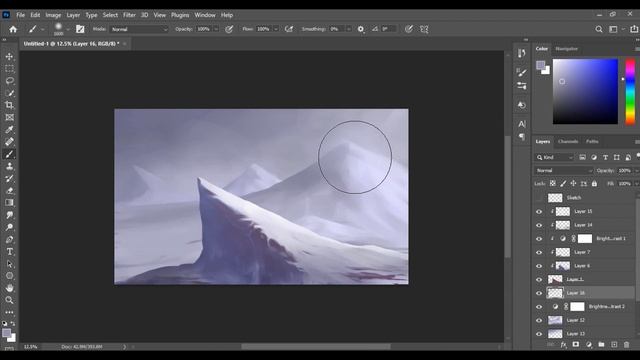
Task: Select the Lasso tool
Action: (x=9, y=81)
